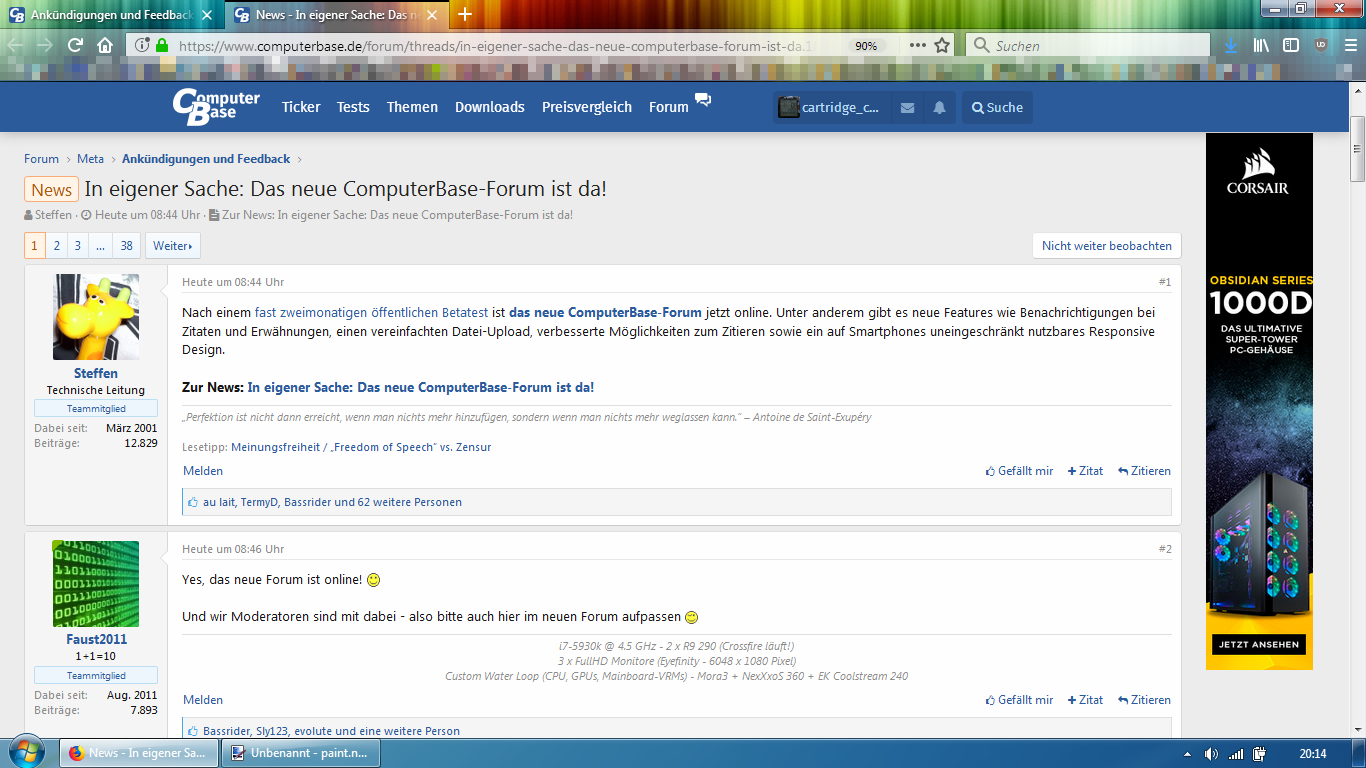
Task: Click the Firefox Suchen search field
Action: pos(1088,45)
